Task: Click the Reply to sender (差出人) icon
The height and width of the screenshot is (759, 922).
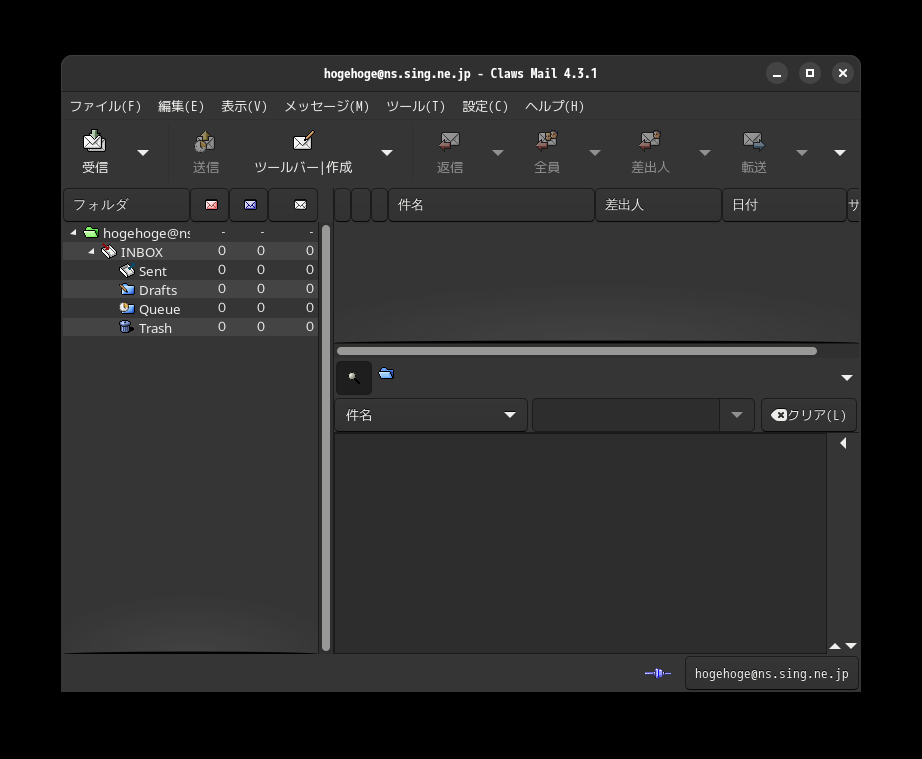Action: [x=650, y=142]
